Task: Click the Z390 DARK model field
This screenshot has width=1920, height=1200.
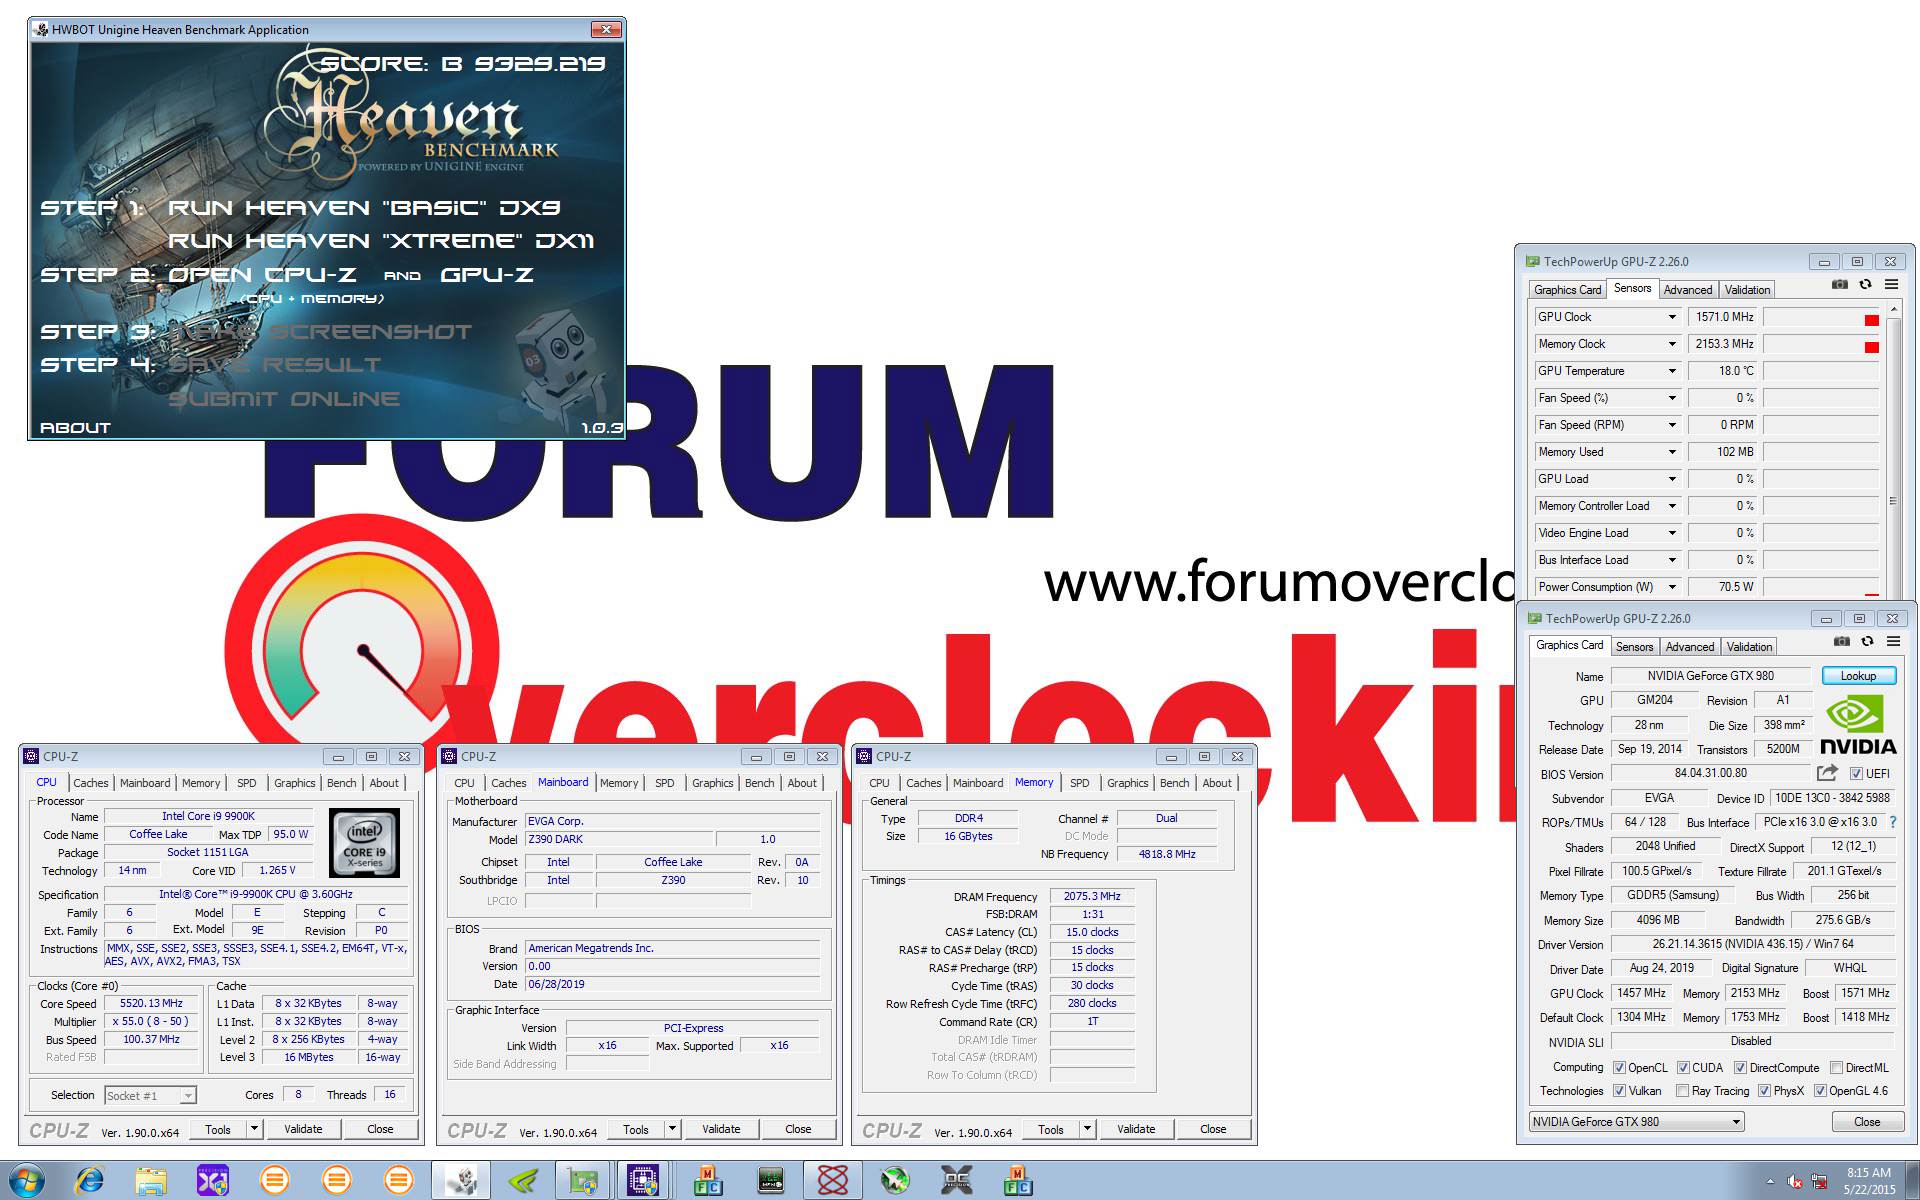Action: [x=619, y=839]
